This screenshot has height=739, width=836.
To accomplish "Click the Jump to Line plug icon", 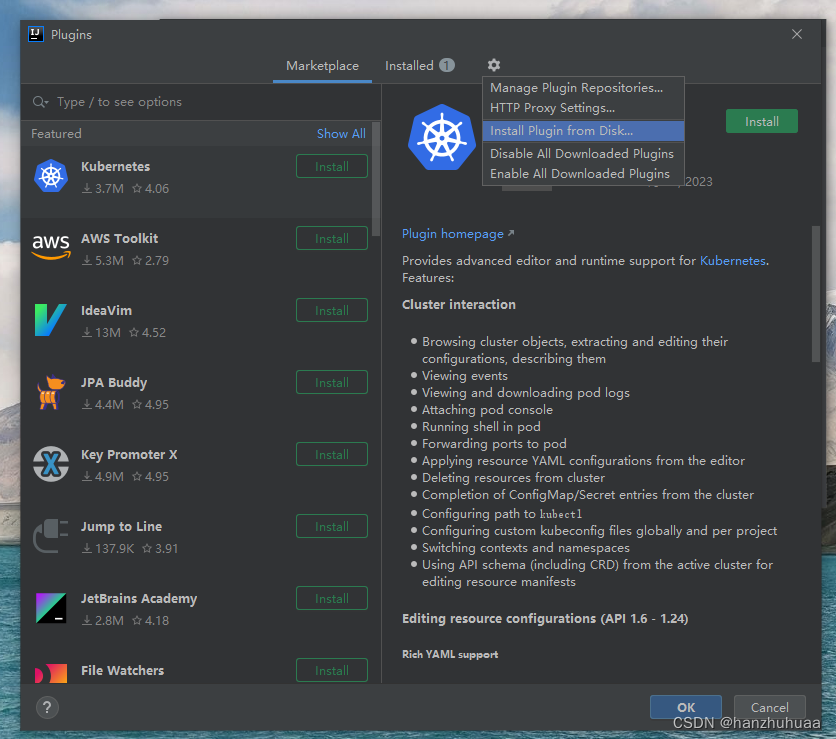I will pos(51,536).
